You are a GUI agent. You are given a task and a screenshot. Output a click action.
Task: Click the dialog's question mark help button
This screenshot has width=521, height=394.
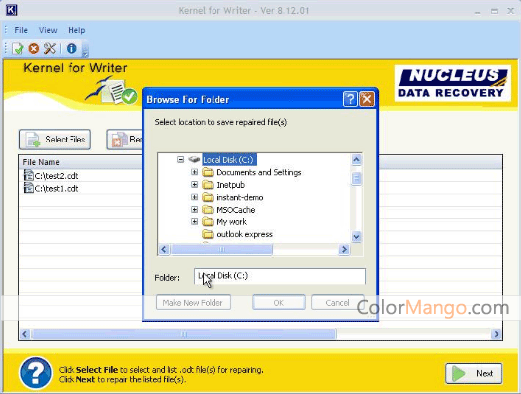(x=350, y=99)
